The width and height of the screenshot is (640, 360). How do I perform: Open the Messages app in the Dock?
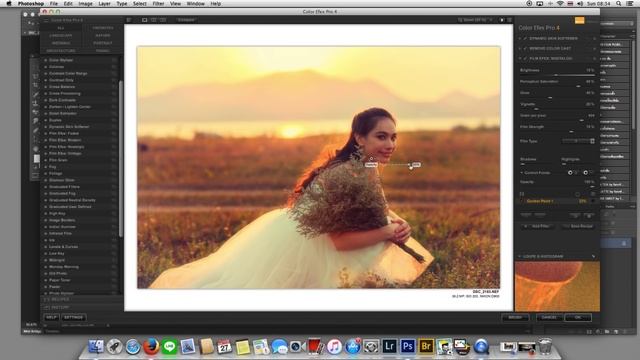pos(279,347)
